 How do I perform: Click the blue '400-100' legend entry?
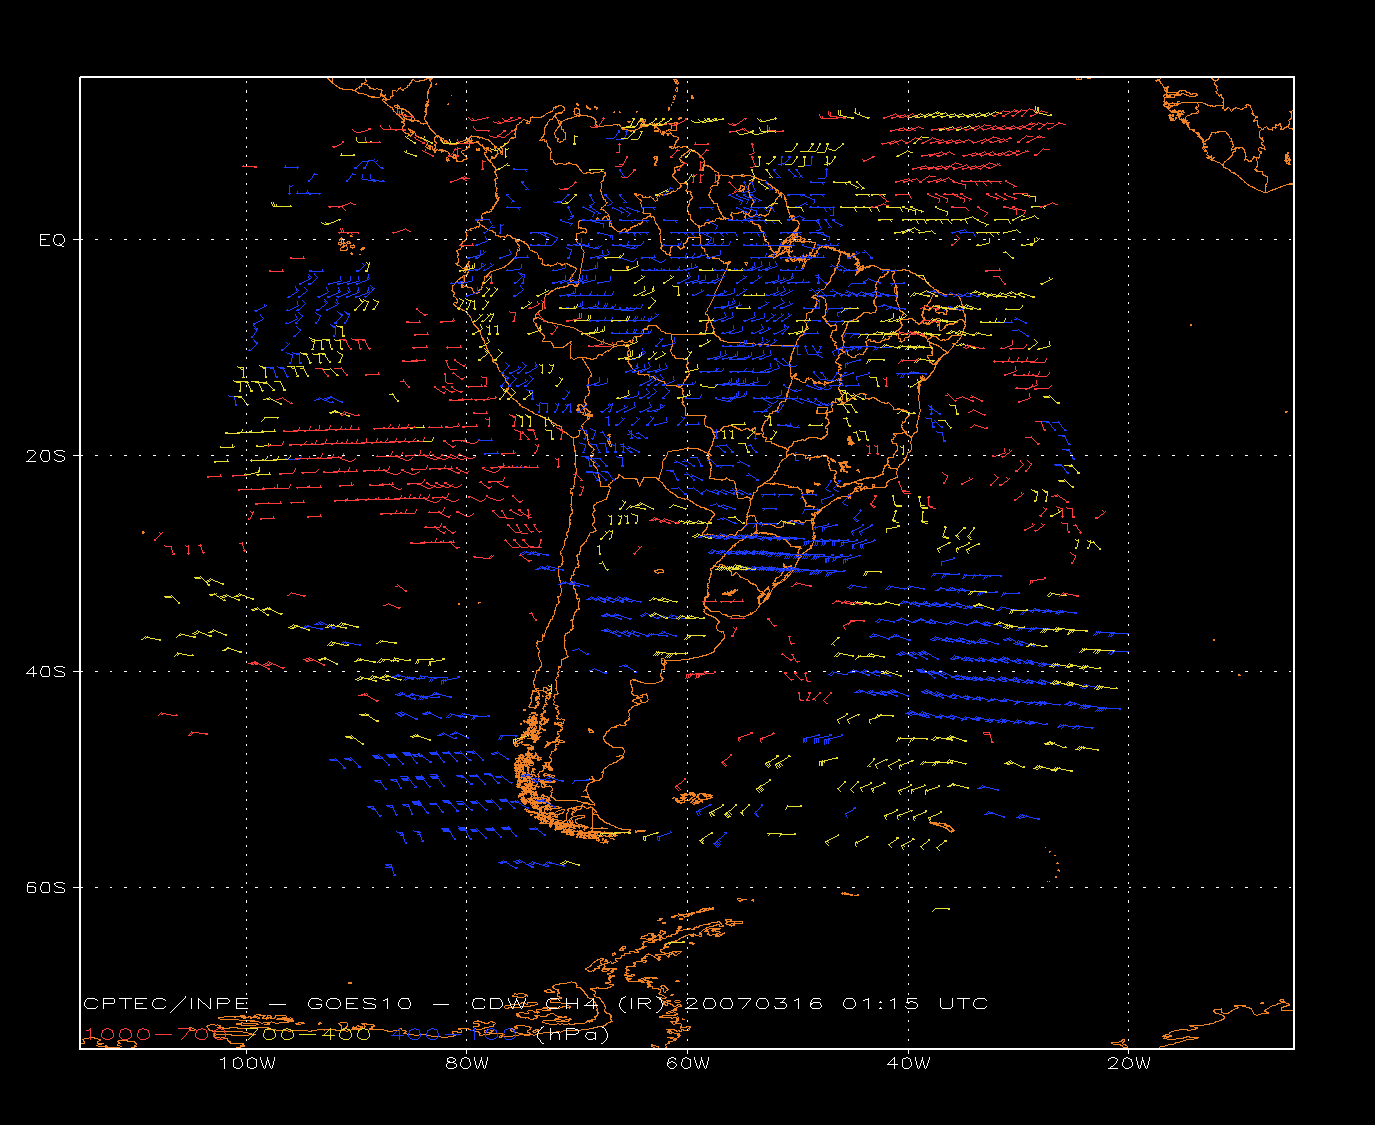click(x=454, y=1034)
